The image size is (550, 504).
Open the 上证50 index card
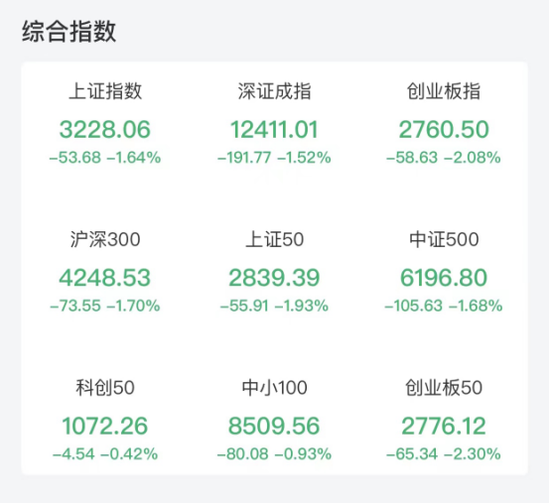tap(274, 272)
